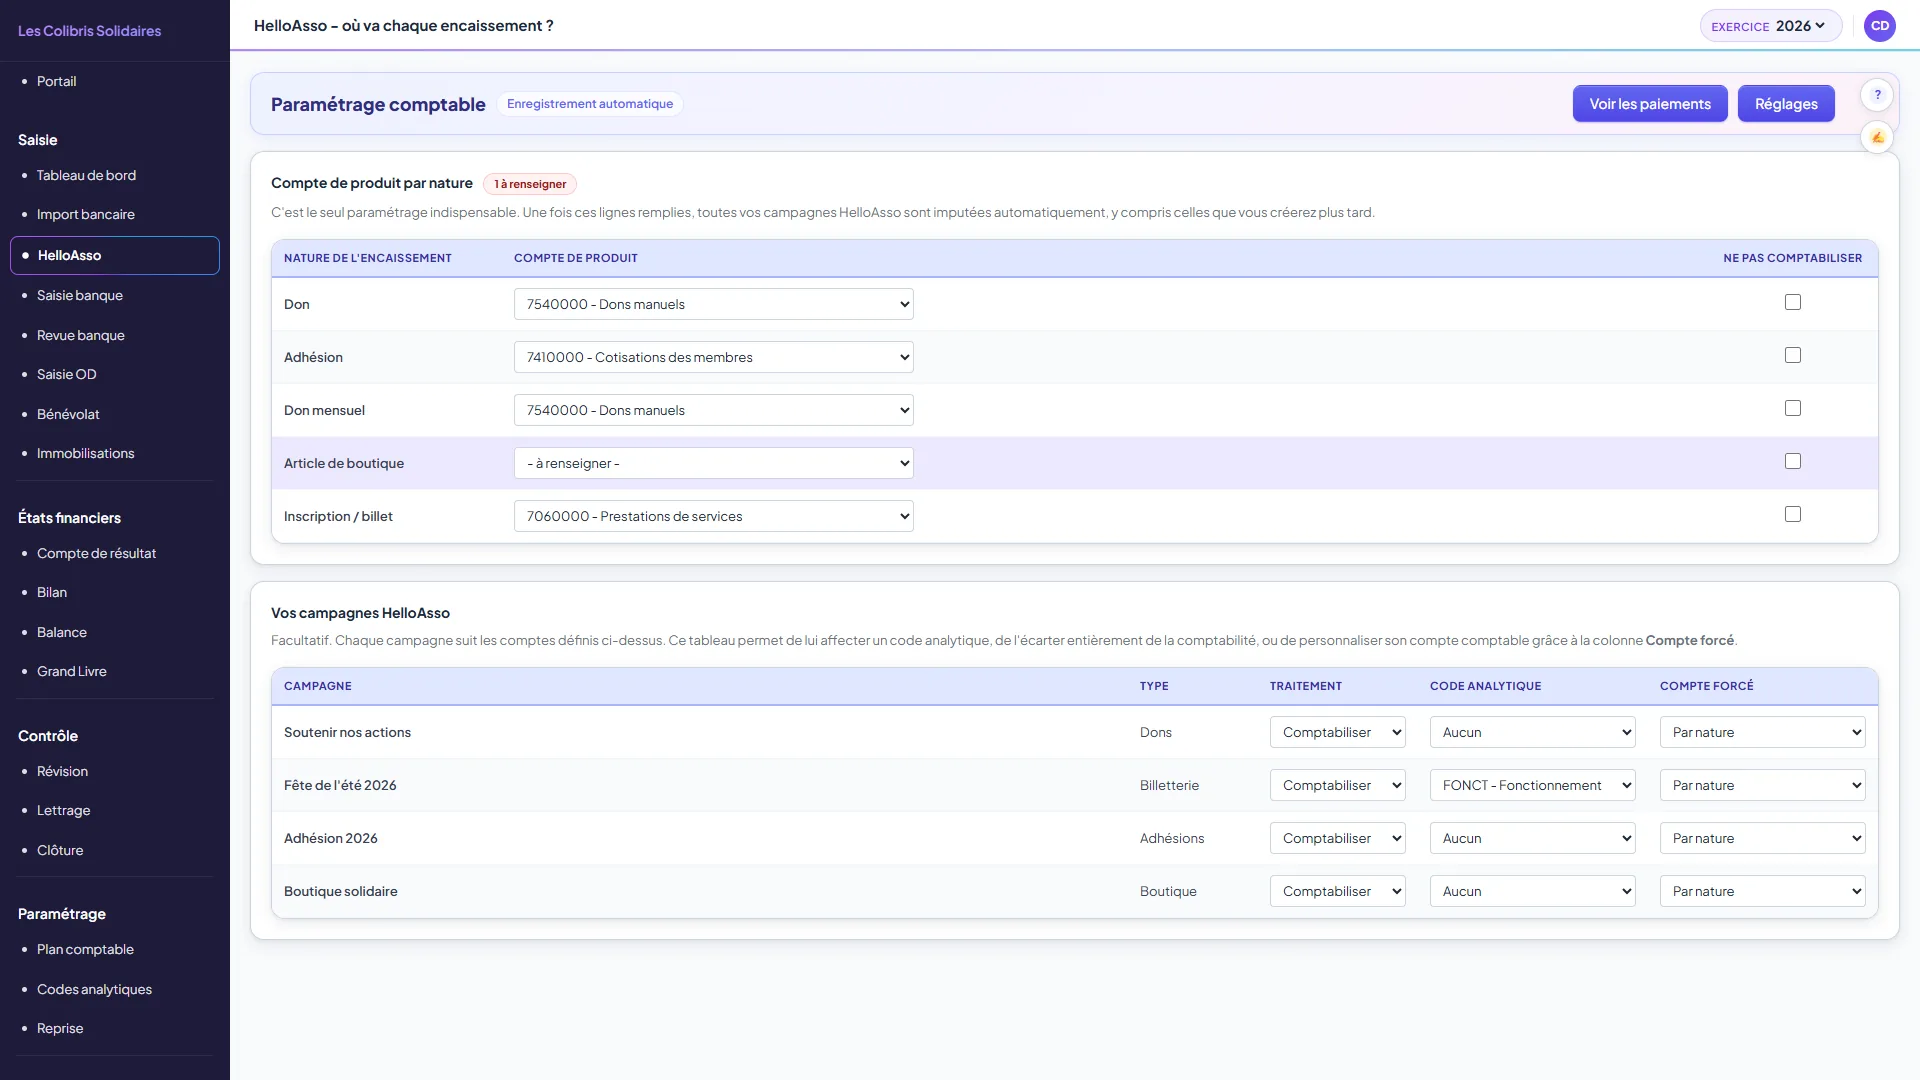This screenshot has width=1920, height=1080.
Task: Open the forced account for Fête de l'été 2026
Action: point(1763,785)
